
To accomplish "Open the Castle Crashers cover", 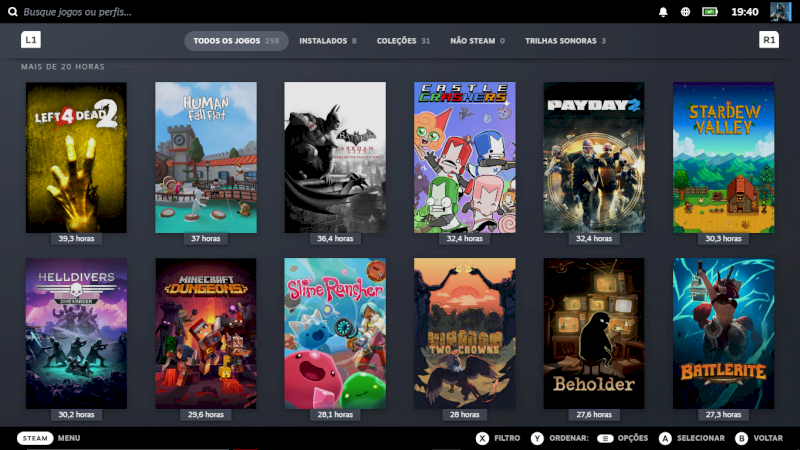I will [464, 157].
